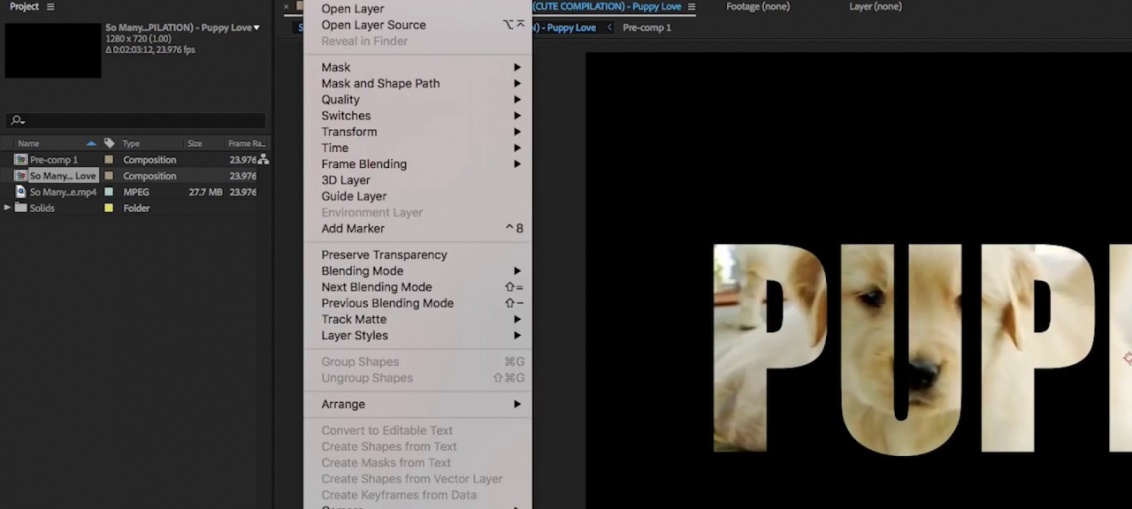Select the Pre-comp 1 item
The image size is (1132, 509).
click(x=53, y=160)
